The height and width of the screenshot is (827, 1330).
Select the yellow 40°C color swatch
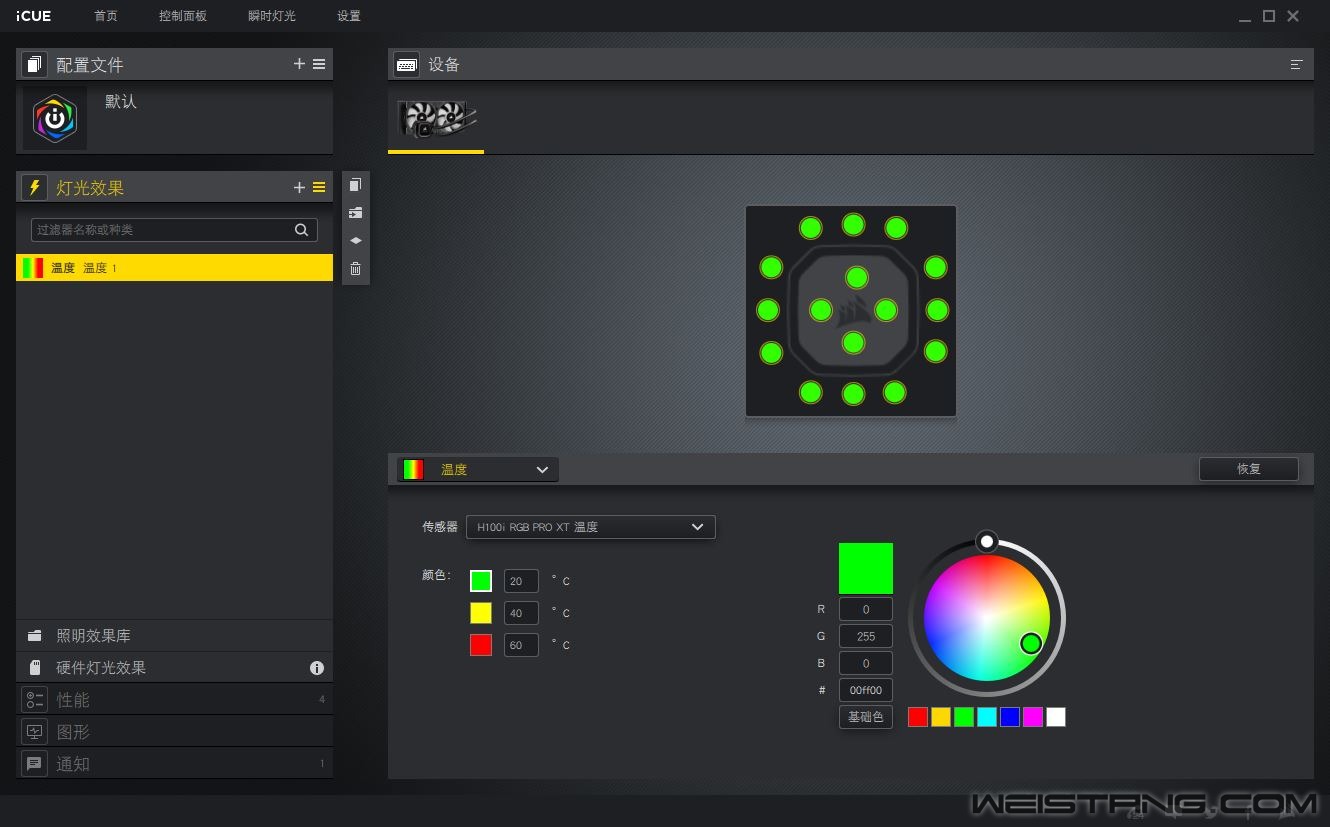point(481,613)
